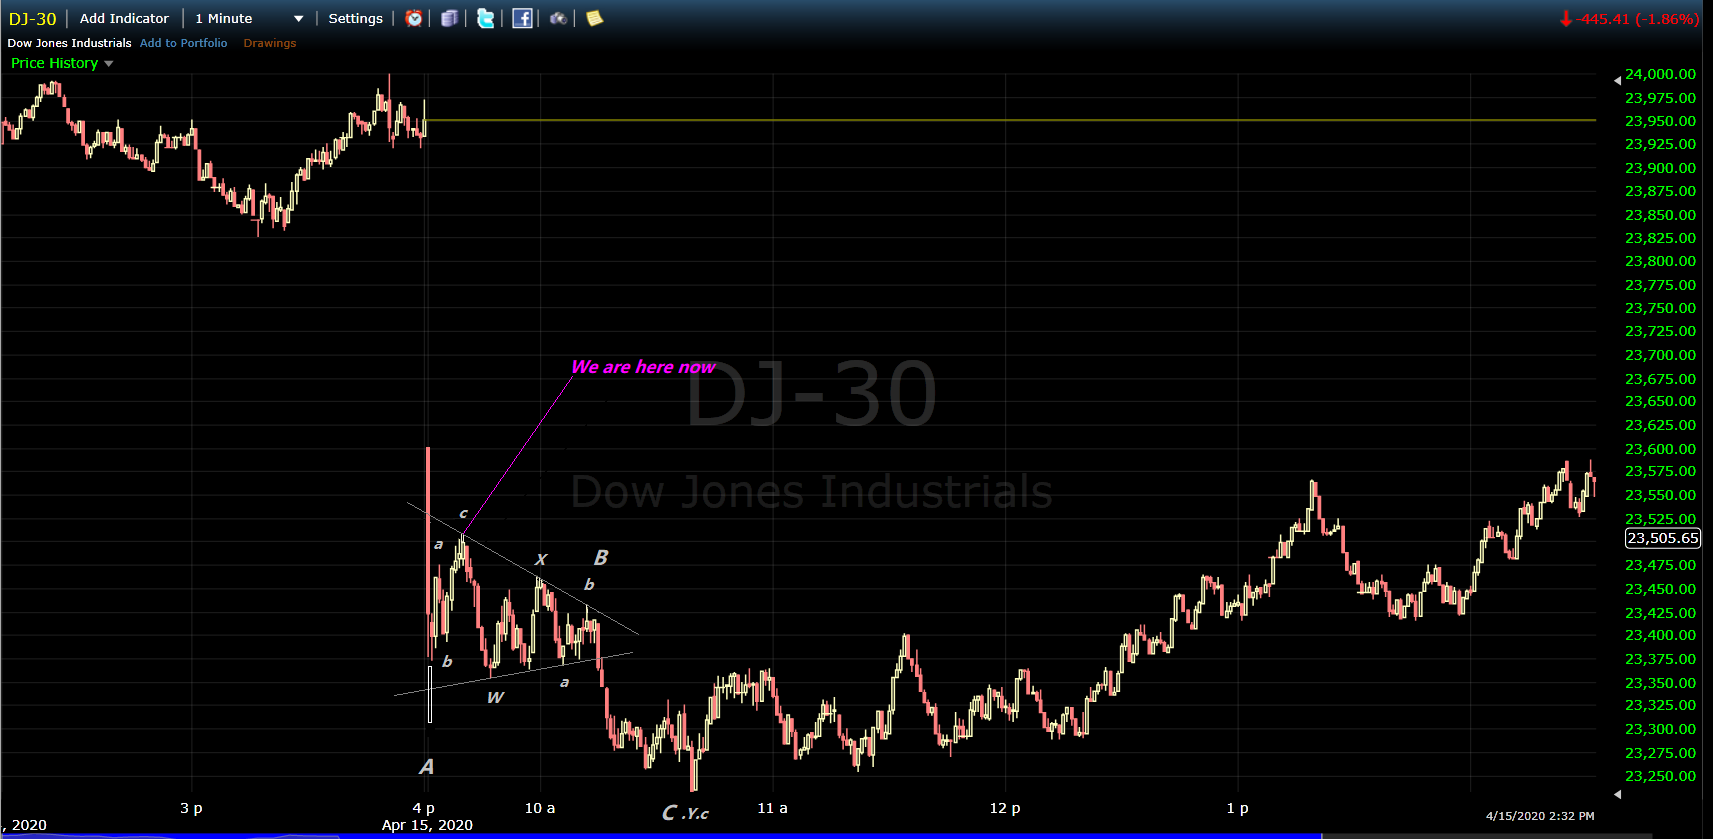Screen dimensions: 1713x839
Task: Click the 23,250.00 price axis label
Action: 1660,776
